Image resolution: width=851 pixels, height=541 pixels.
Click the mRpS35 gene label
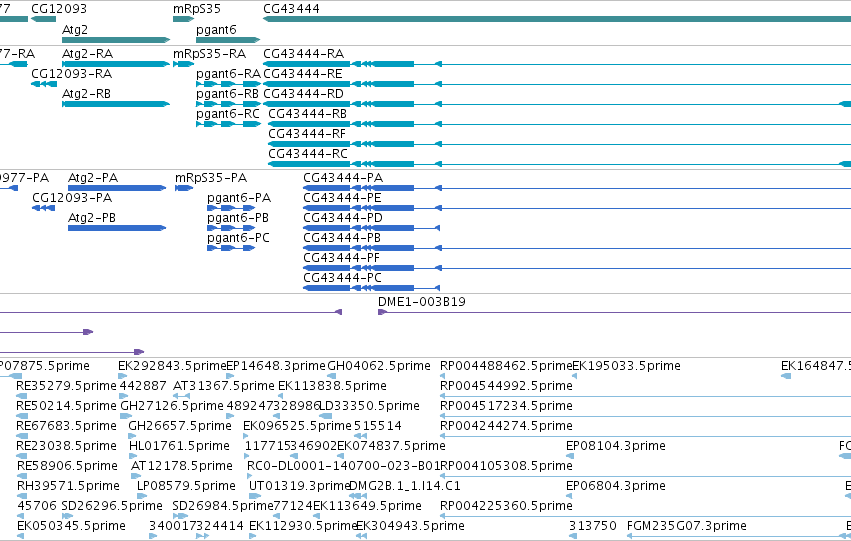tap(196, 9)
